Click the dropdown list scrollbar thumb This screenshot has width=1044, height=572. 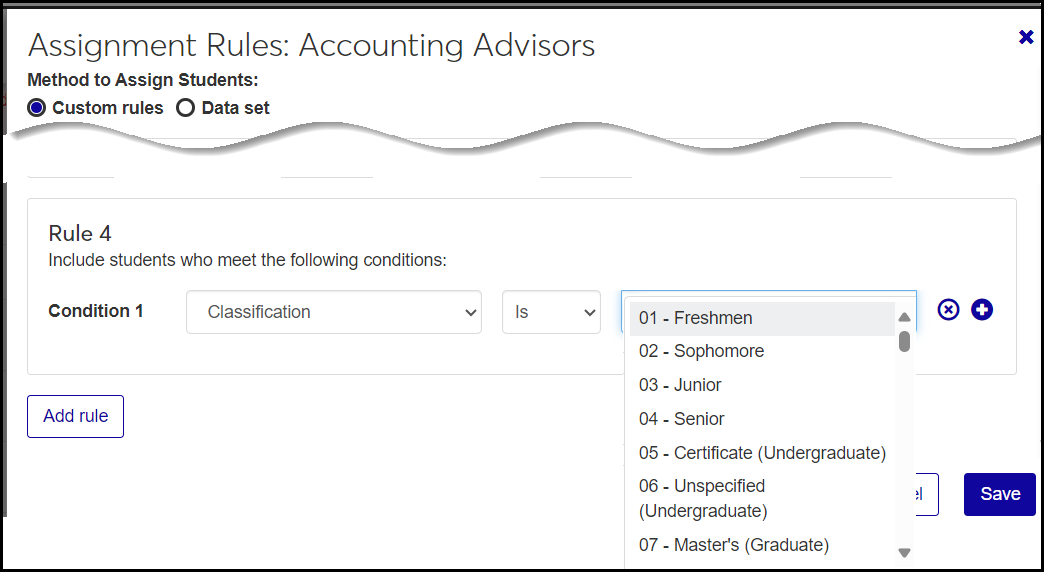[x=904, y=342]
